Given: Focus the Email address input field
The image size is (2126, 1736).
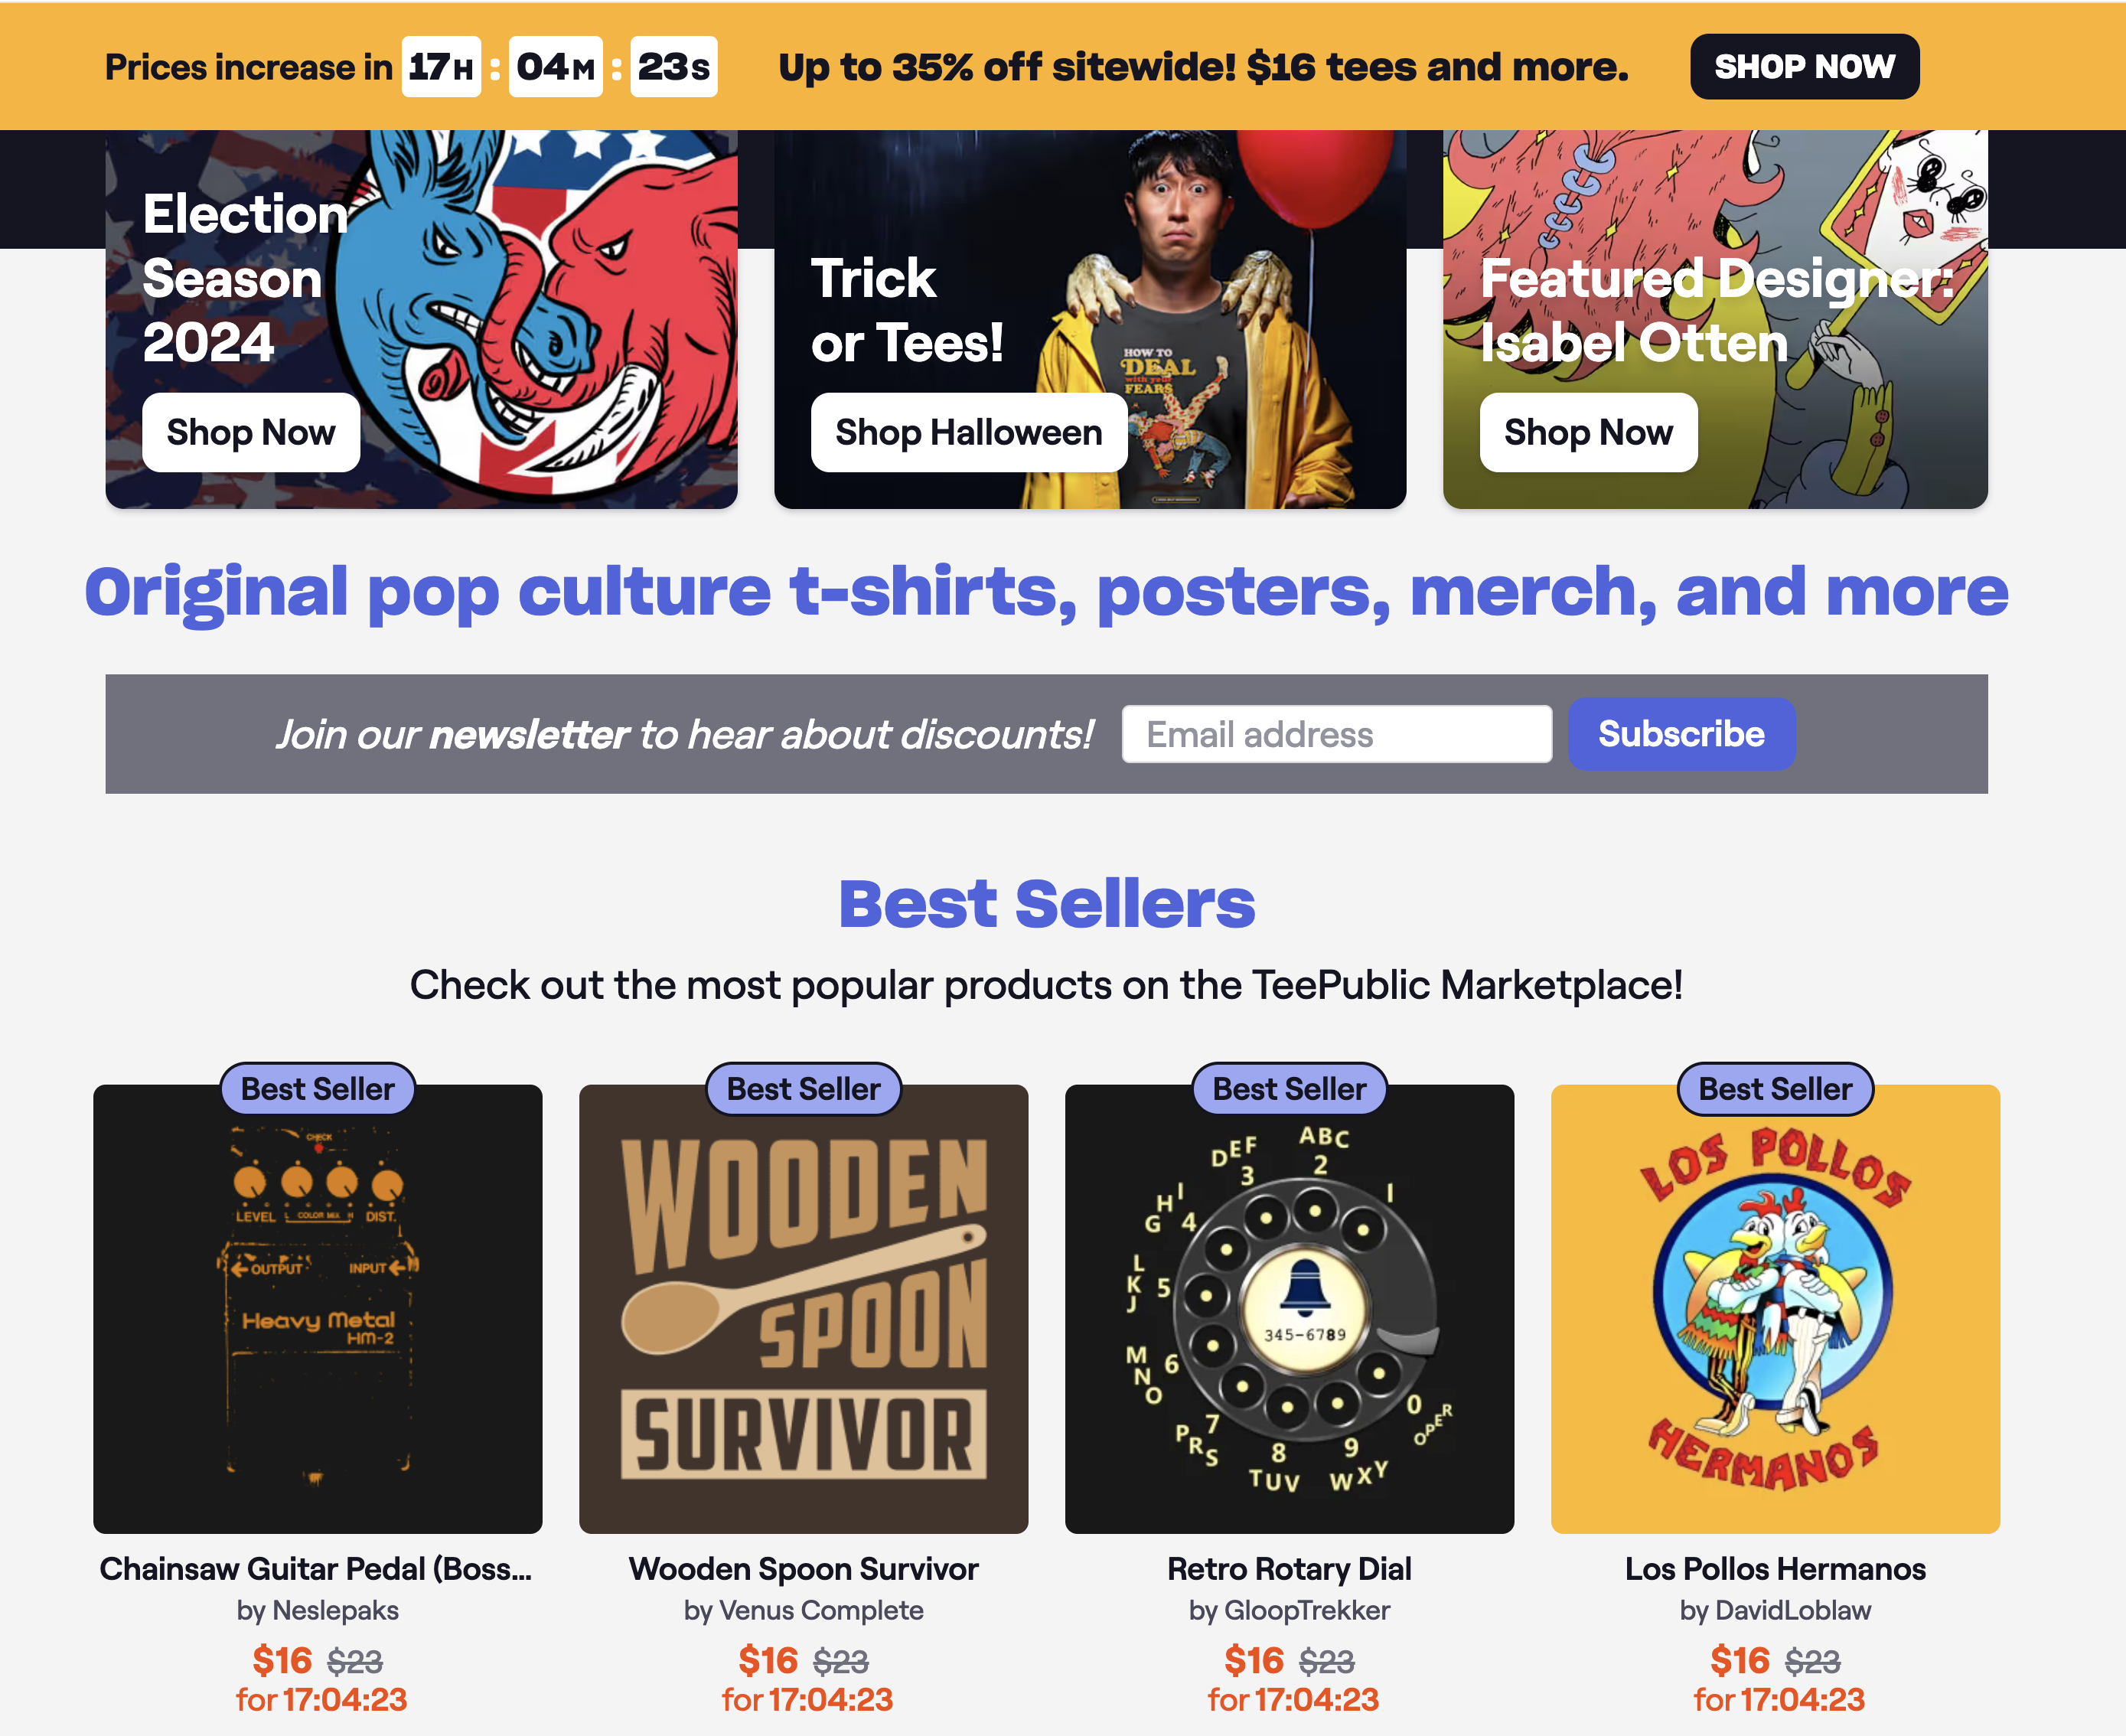Looking at the screenshot, I should coord(1336,734).
